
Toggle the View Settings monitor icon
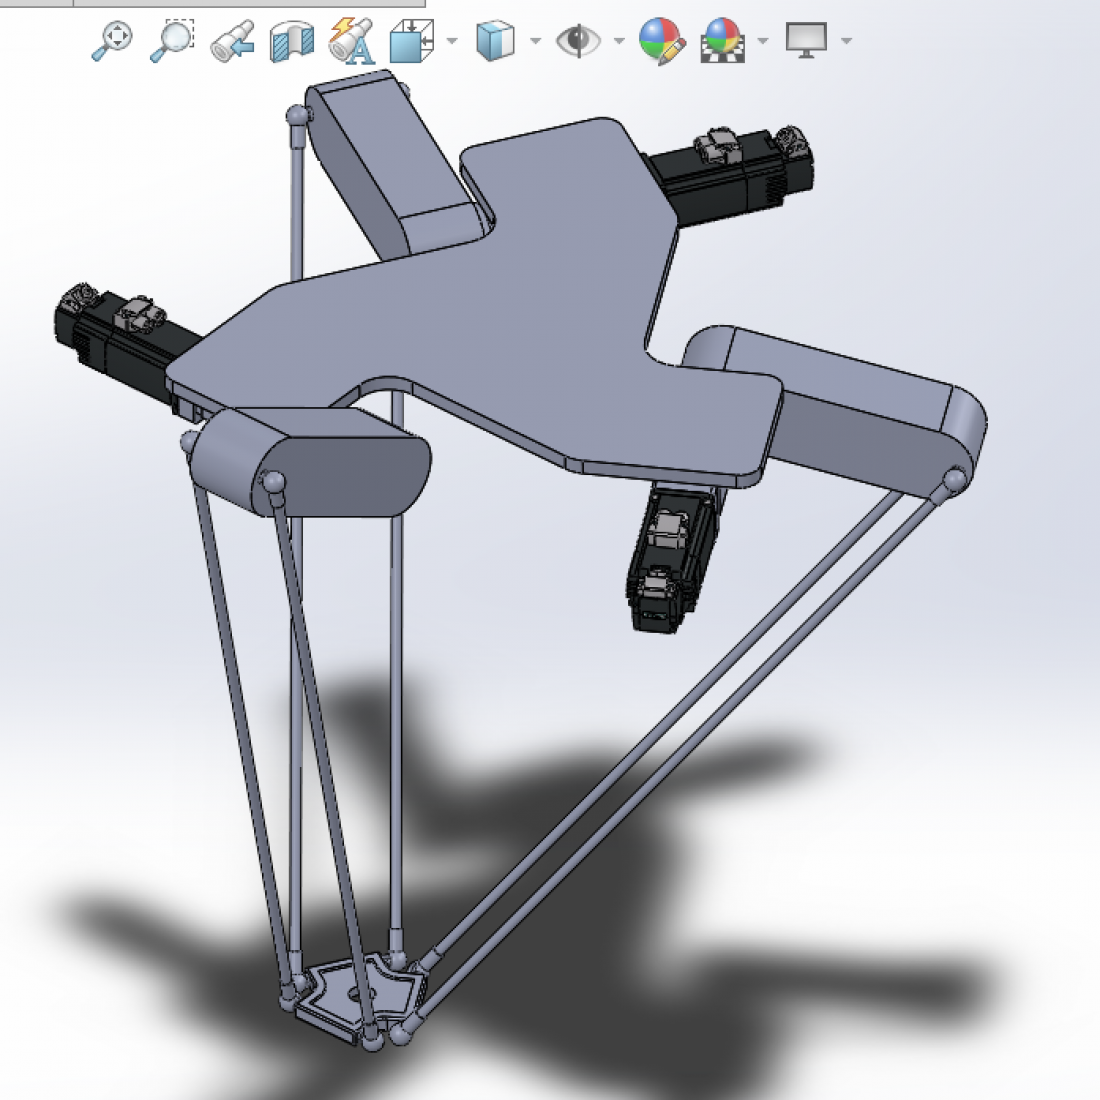click(x=805, y=40)
